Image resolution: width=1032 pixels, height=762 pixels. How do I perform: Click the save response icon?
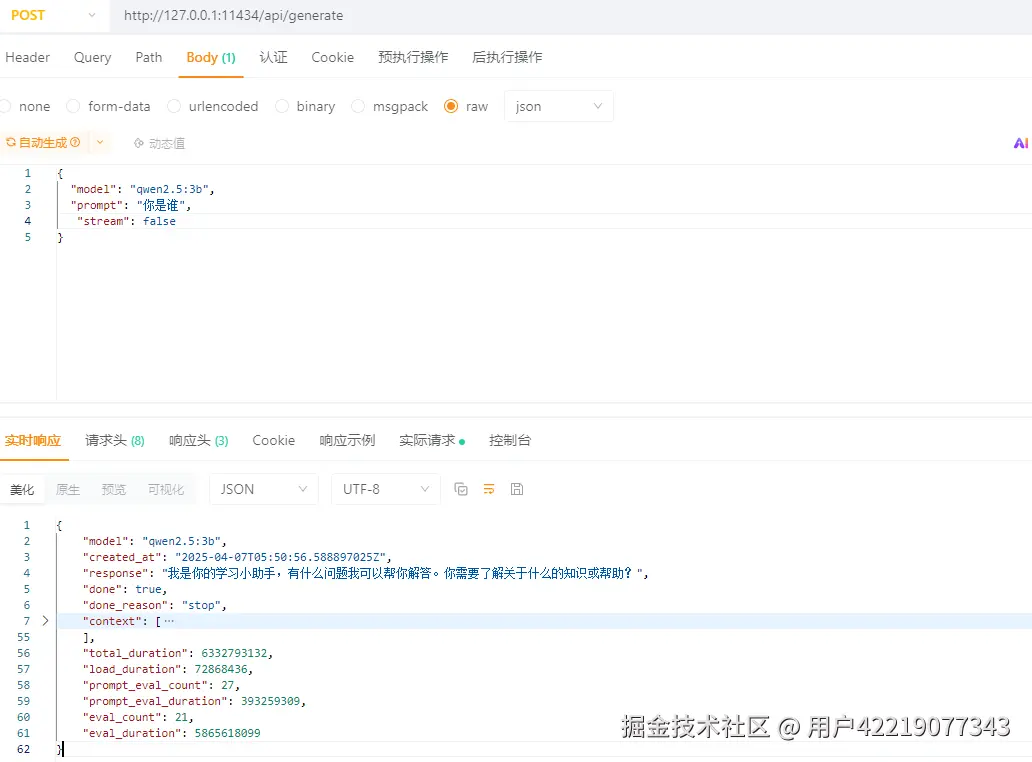[x=517, y=489]
